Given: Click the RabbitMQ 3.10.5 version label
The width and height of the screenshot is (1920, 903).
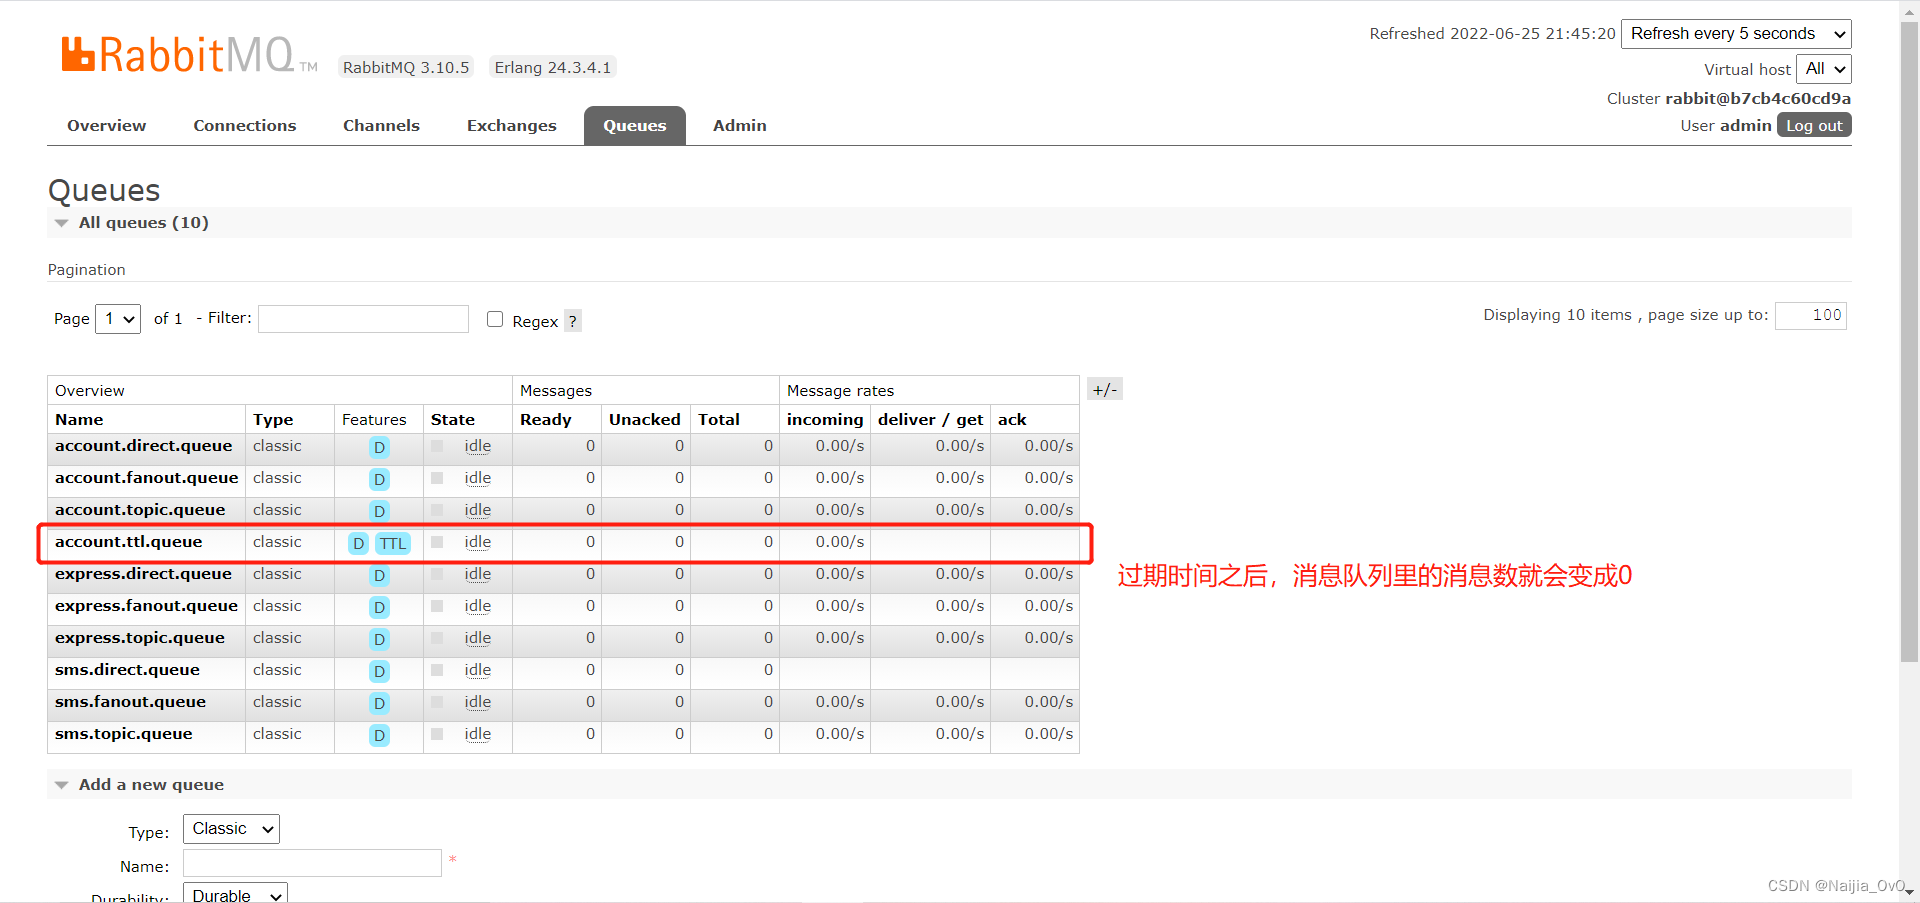Looking at the screenshot, I should pos(405,68).
